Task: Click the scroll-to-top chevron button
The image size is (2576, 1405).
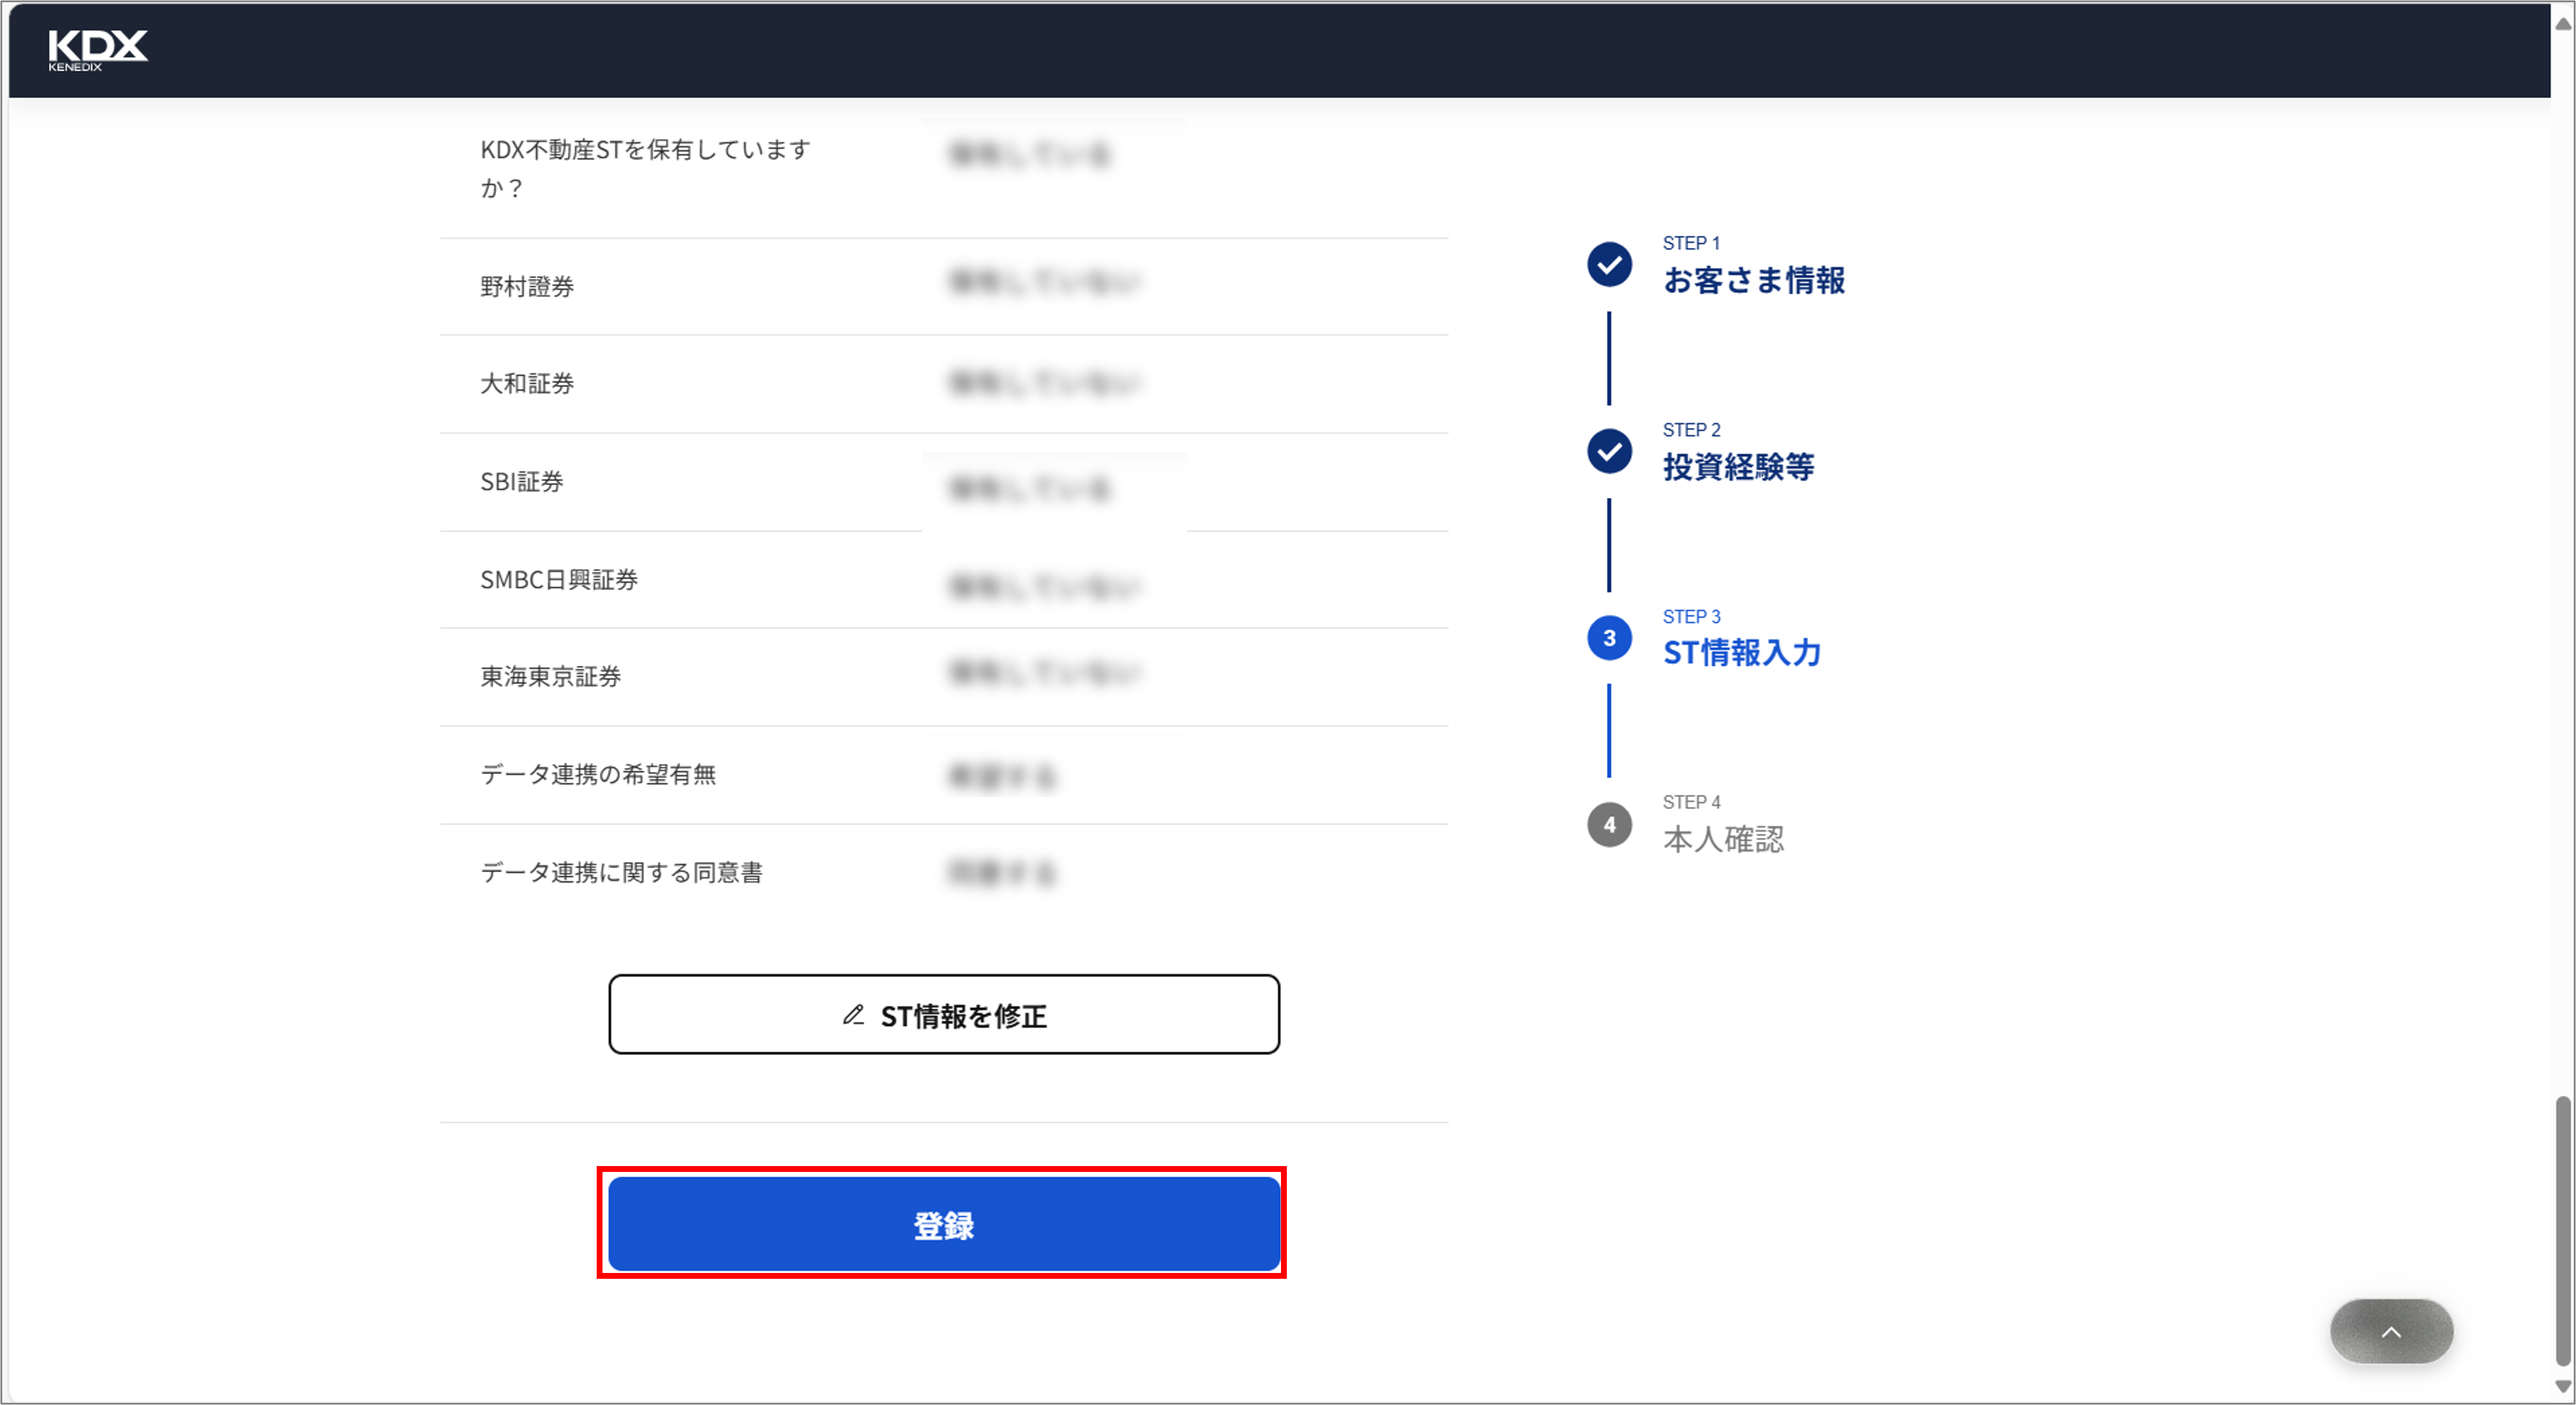Action: coord(2390,1331)
